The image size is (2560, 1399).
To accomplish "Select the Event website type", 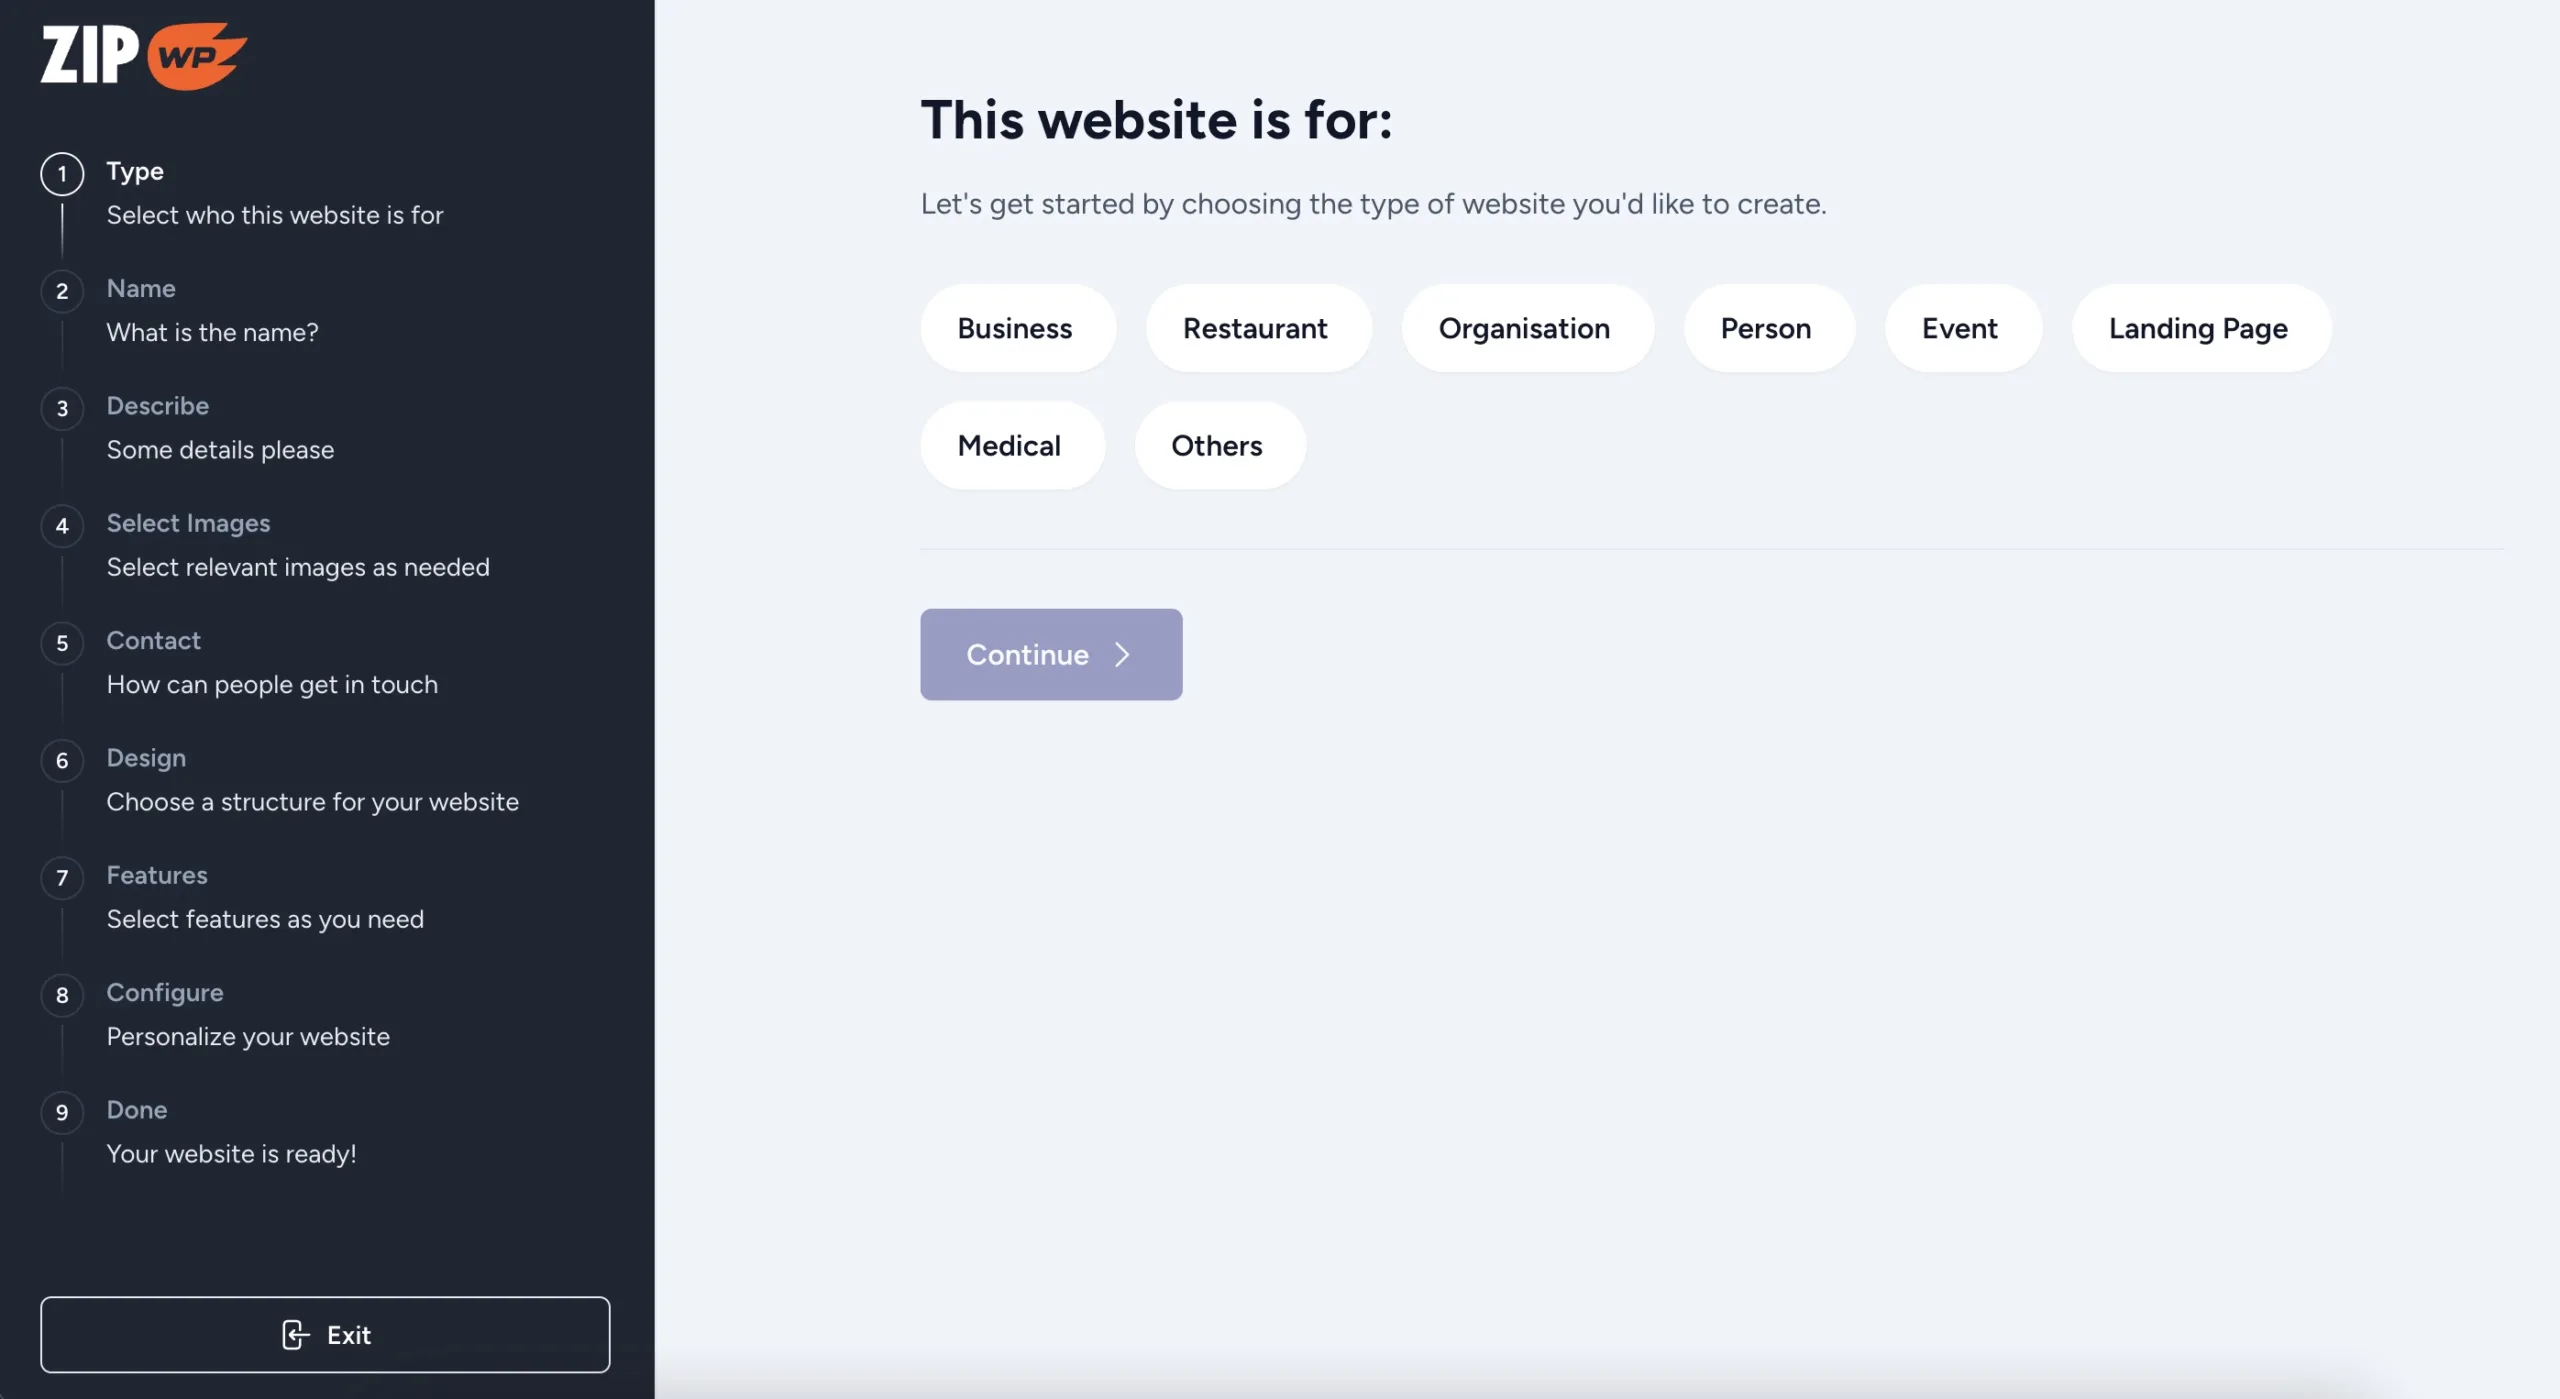I will coord(1960,327).
